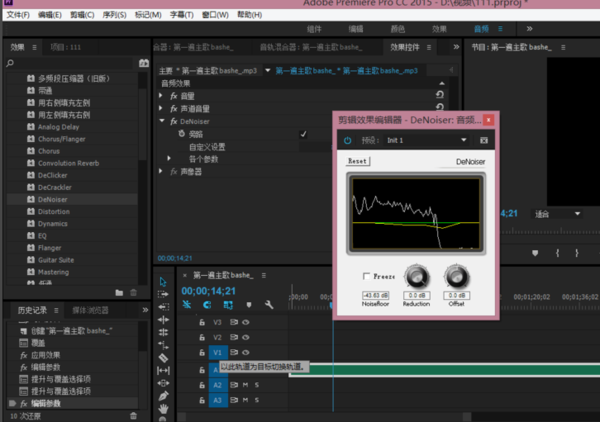Select the Selection arrow tool

[x=163, y=282]
